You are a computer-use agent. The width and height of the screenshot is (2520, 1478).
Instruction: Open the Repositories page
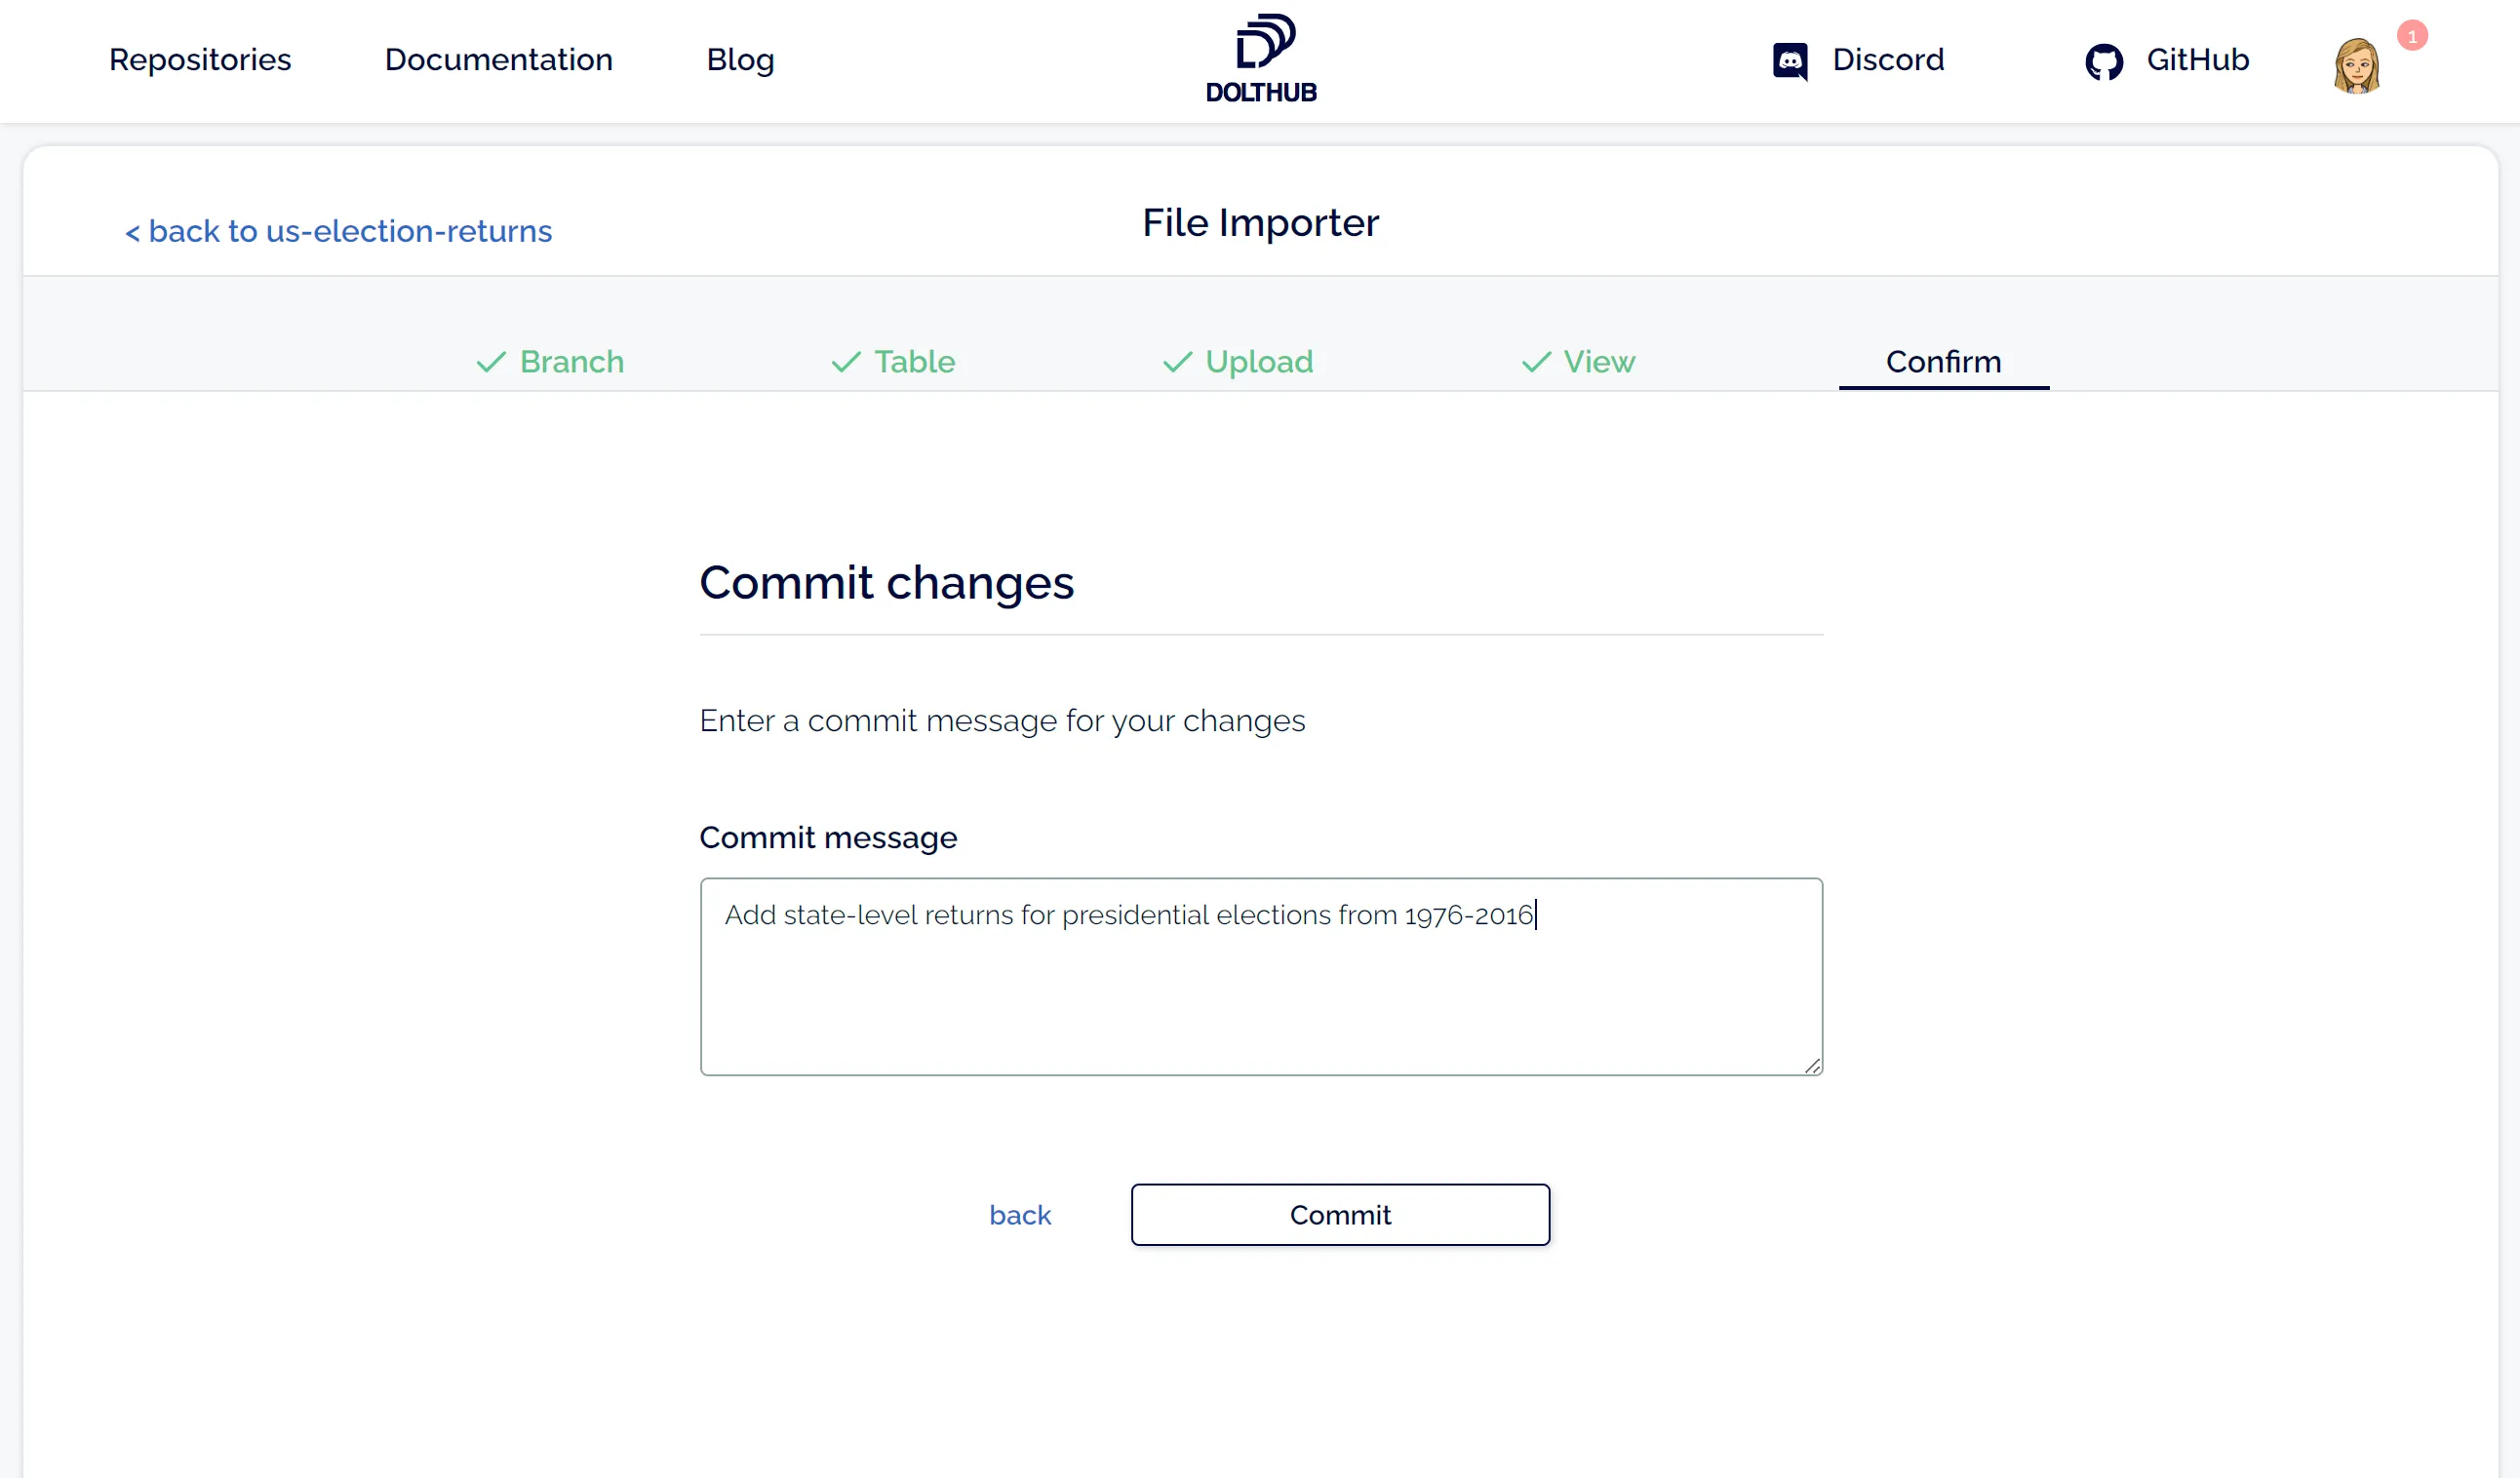201,60
